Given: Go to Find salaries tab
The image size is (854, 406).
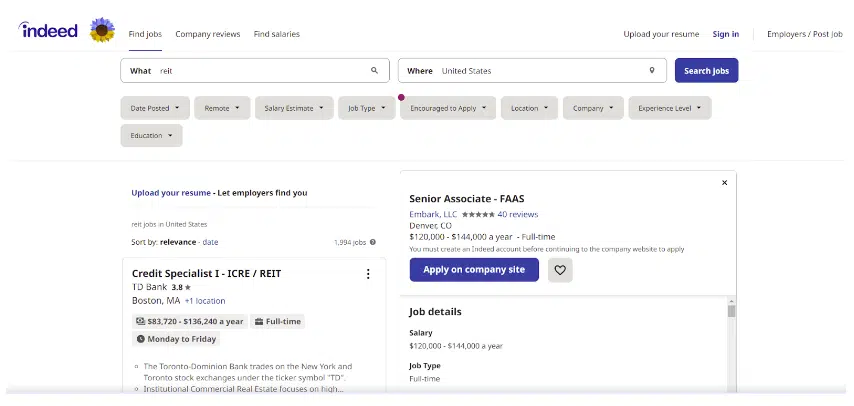Looking at the screenshot, I should coord(276,34).
